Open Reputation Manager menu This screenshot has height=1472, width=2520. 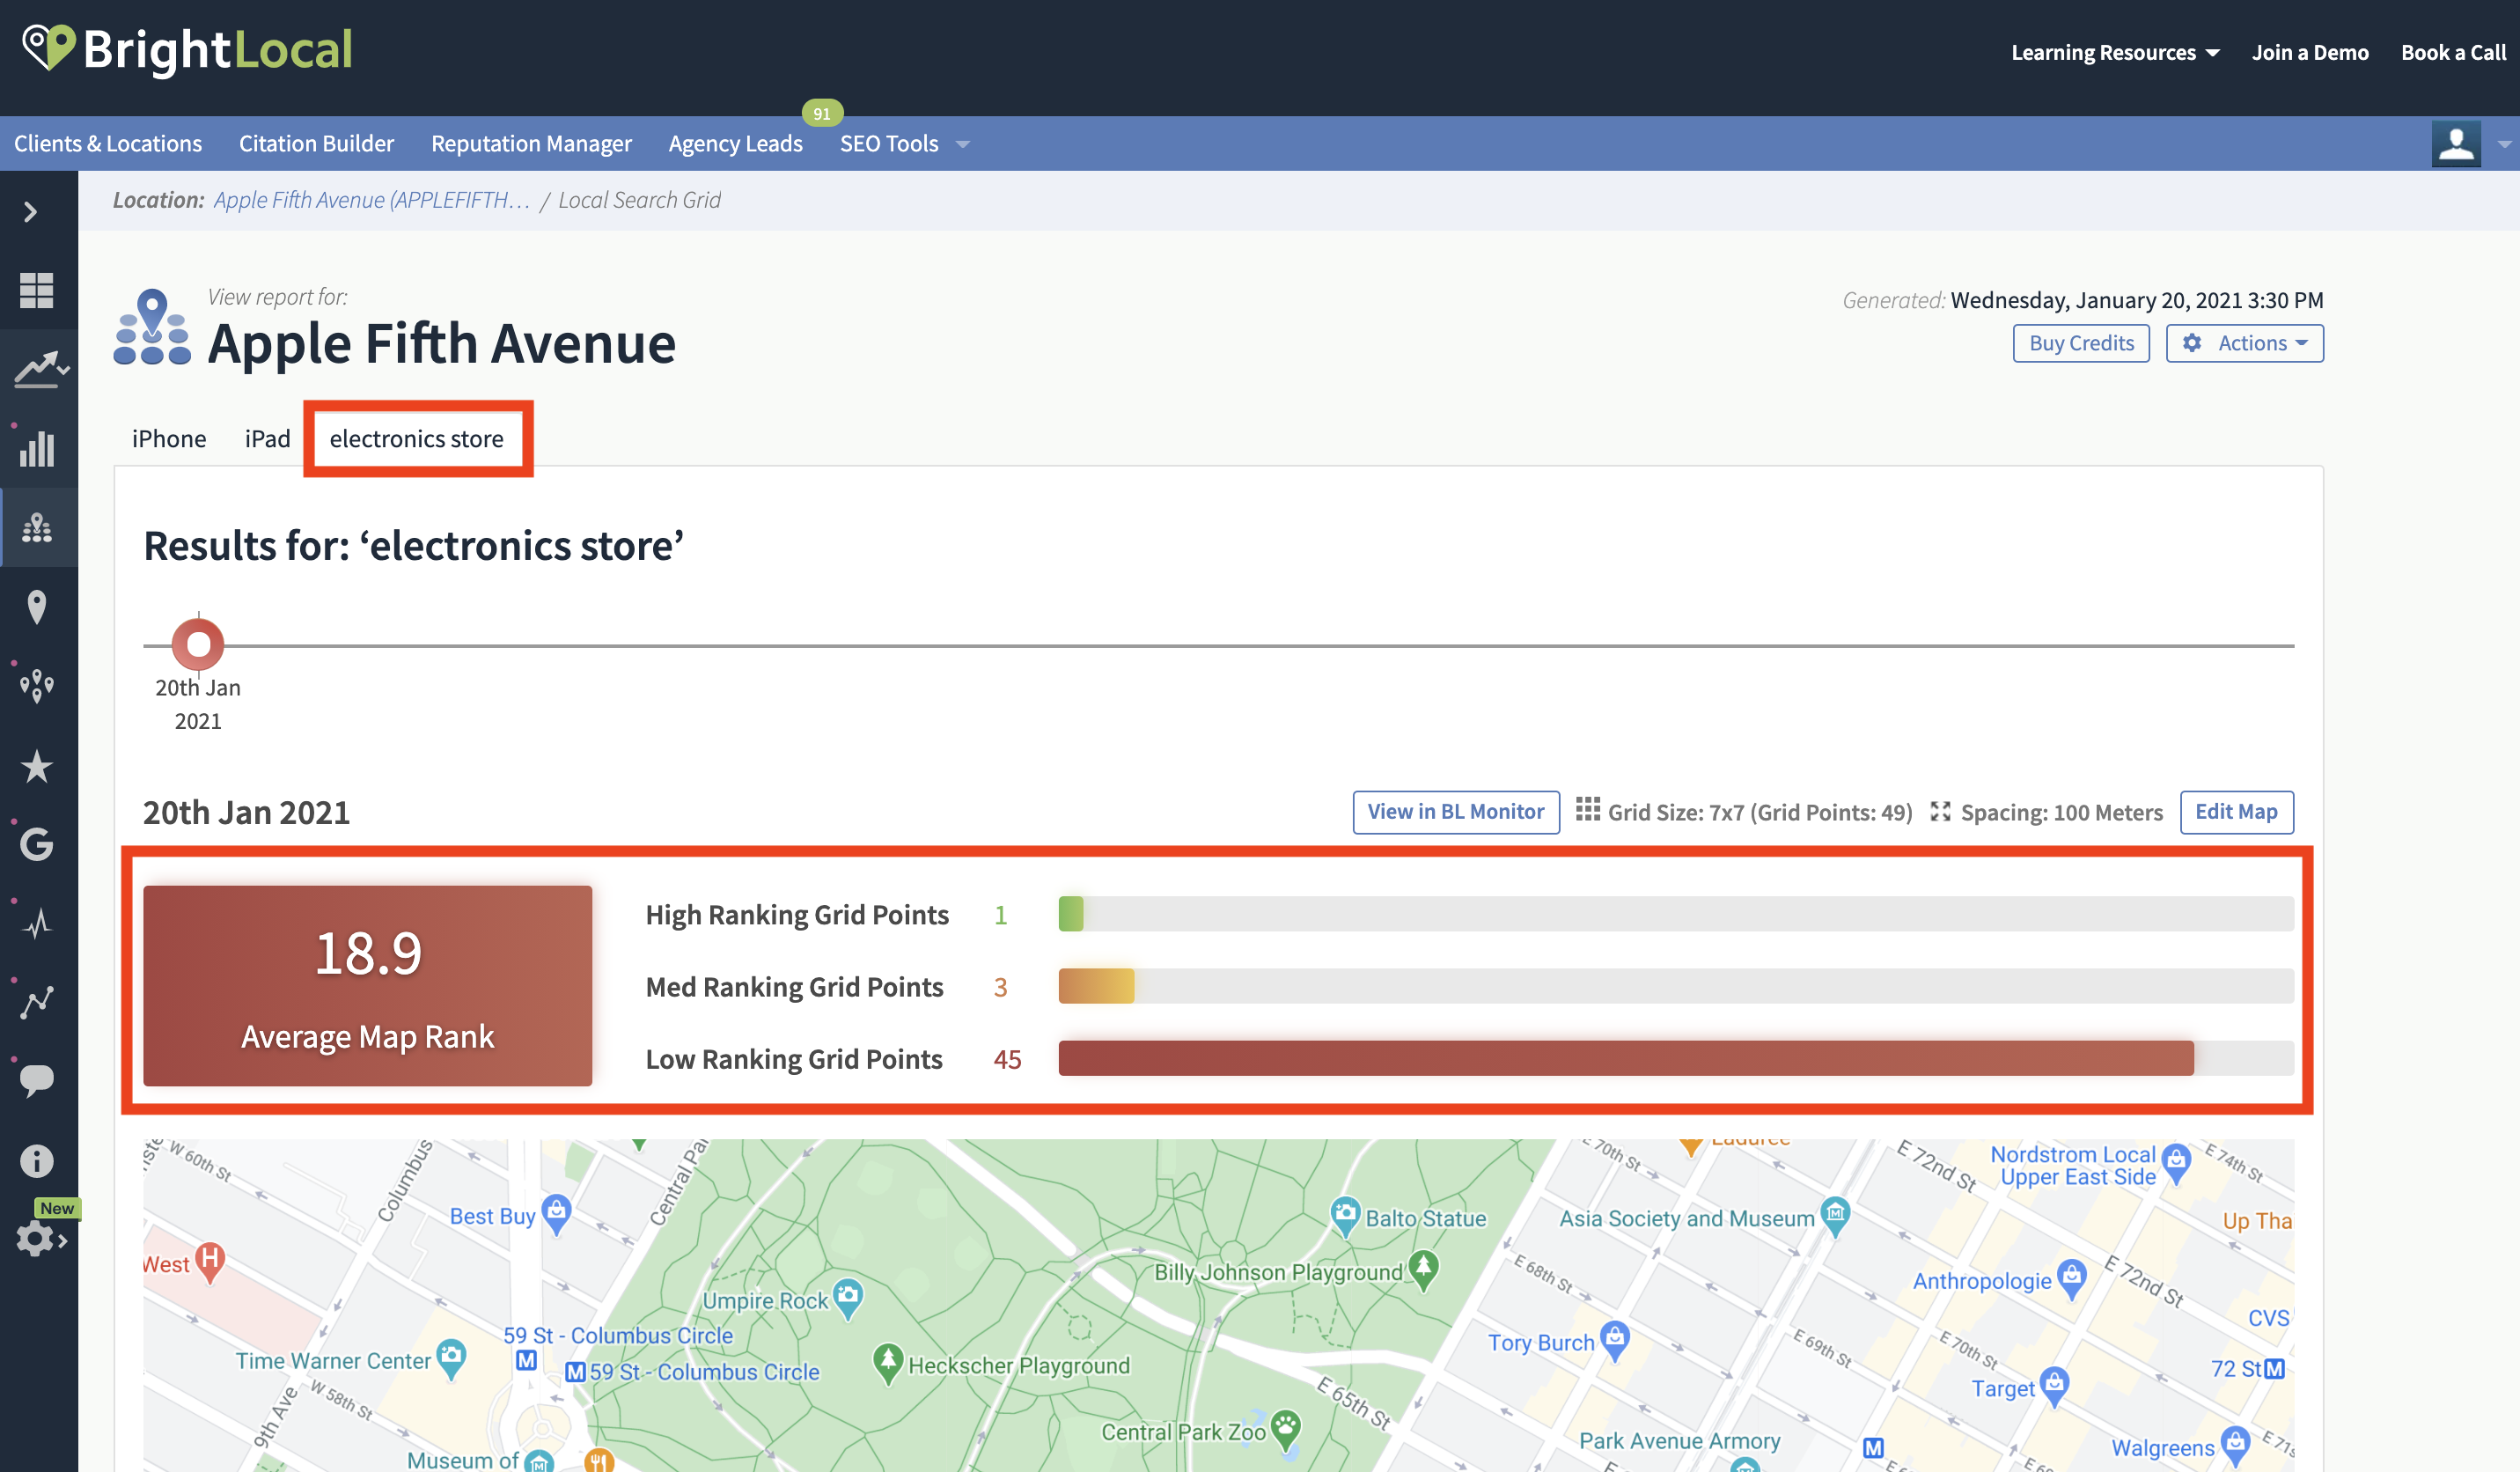pos(531,143)
